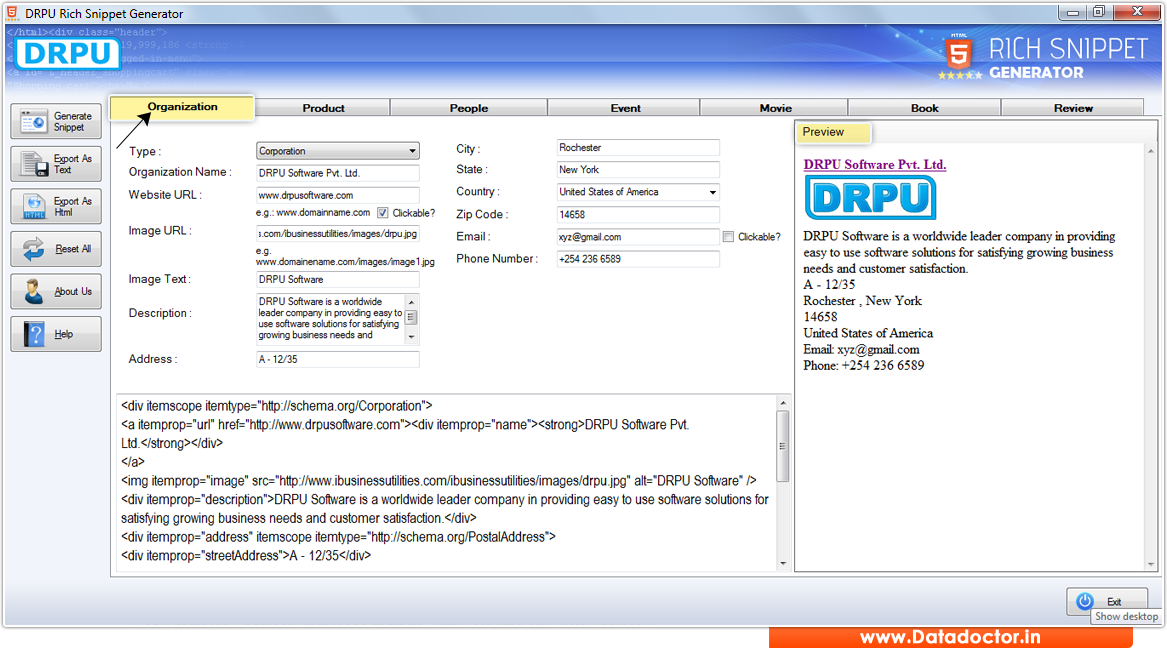Open the DRPU Software Pvt. Ltd. link
The height and width of the screenshot is (648, 1167).
[875, 164]
